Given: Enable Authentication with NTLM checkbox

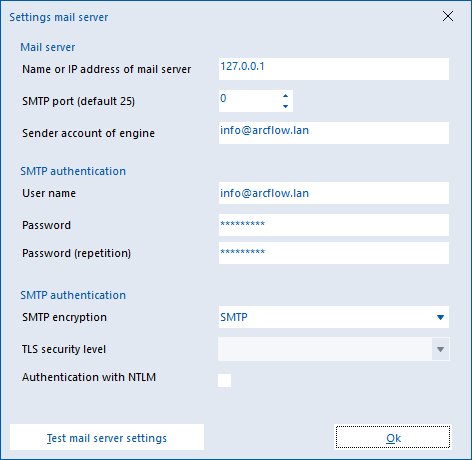Looking at the screenshot, I should tap(224, 380).
